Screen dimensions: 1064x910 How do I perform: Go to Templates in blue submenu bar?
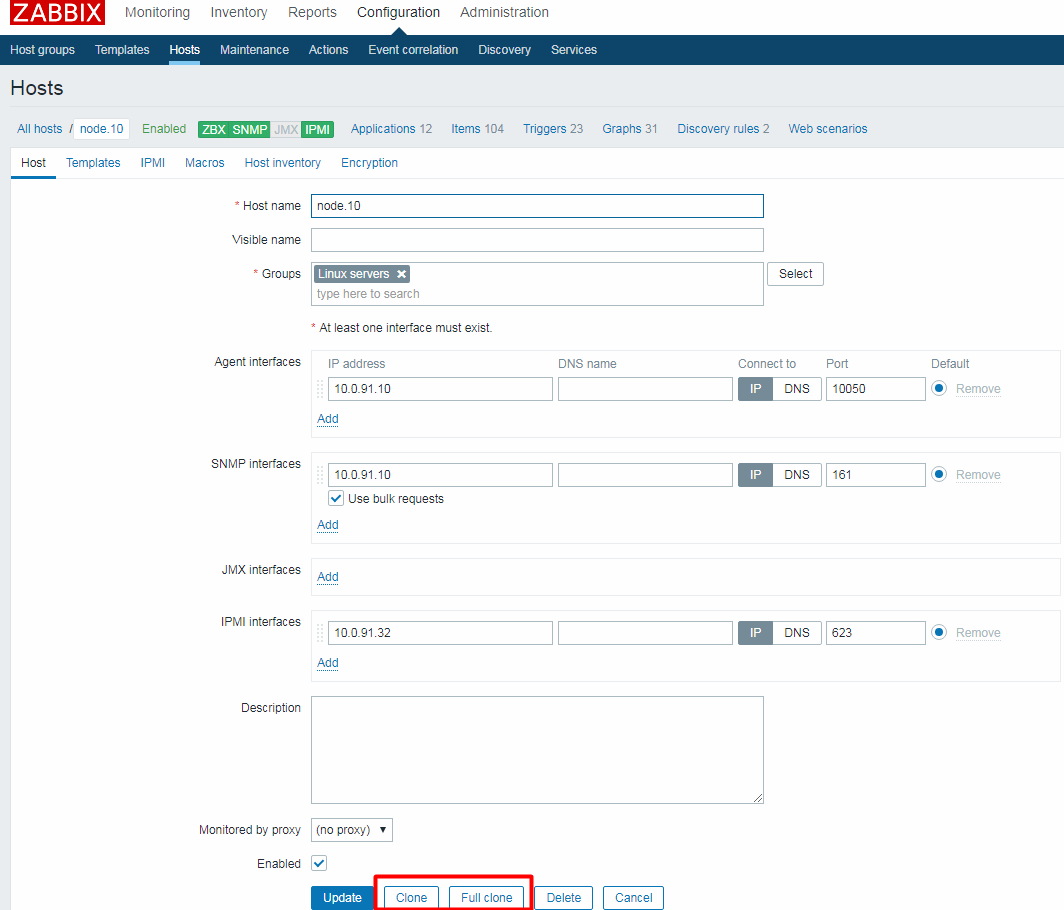(x=122, y=50)
